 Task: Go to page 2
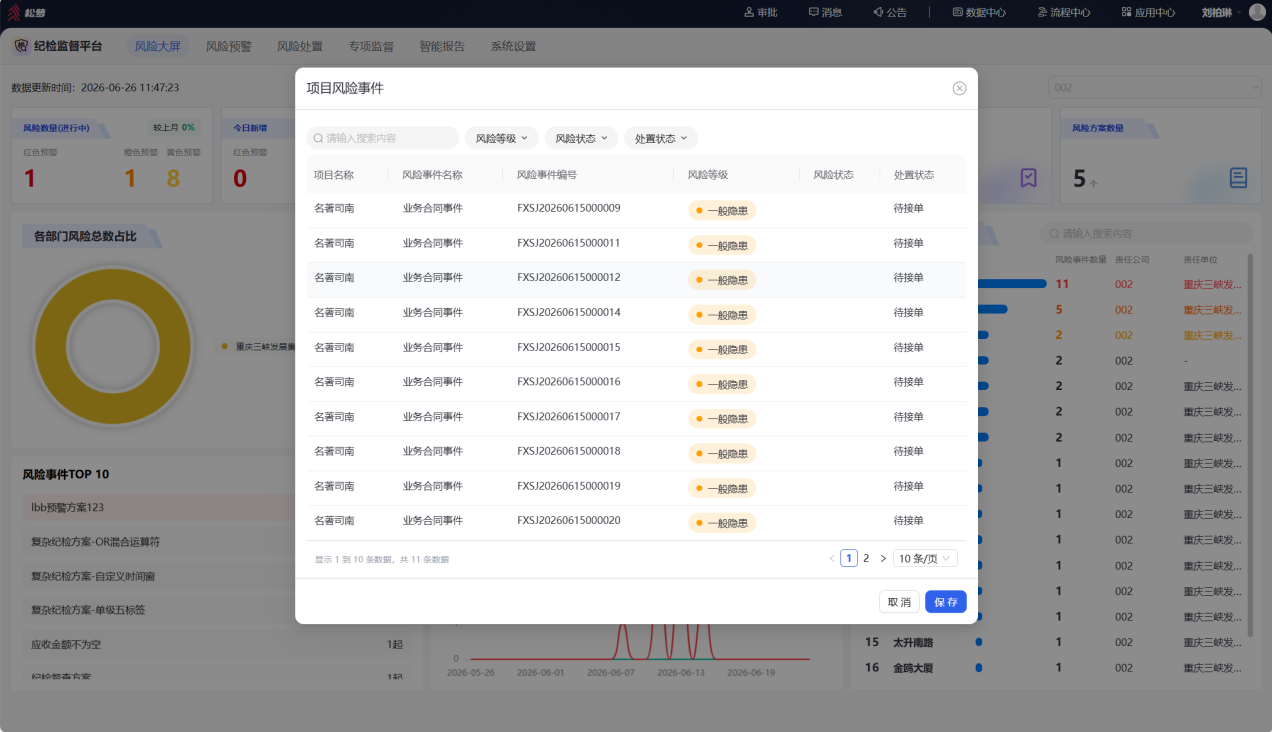866,558
